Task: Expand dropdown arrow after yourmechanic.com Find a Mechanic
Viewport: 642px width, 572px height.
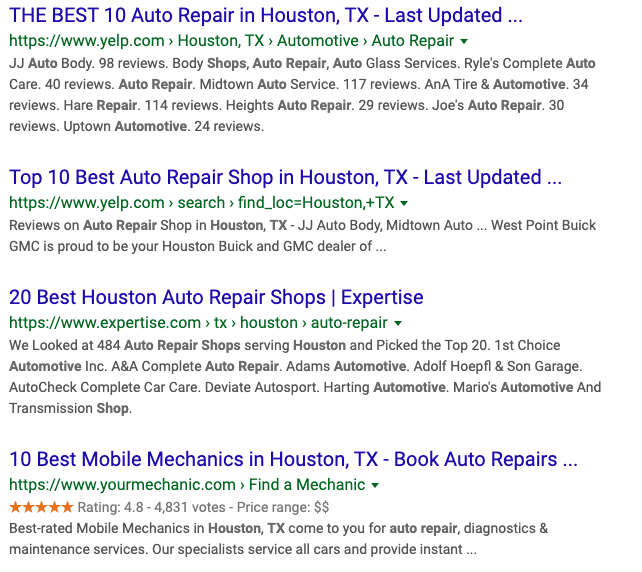Action: [375, 485]
